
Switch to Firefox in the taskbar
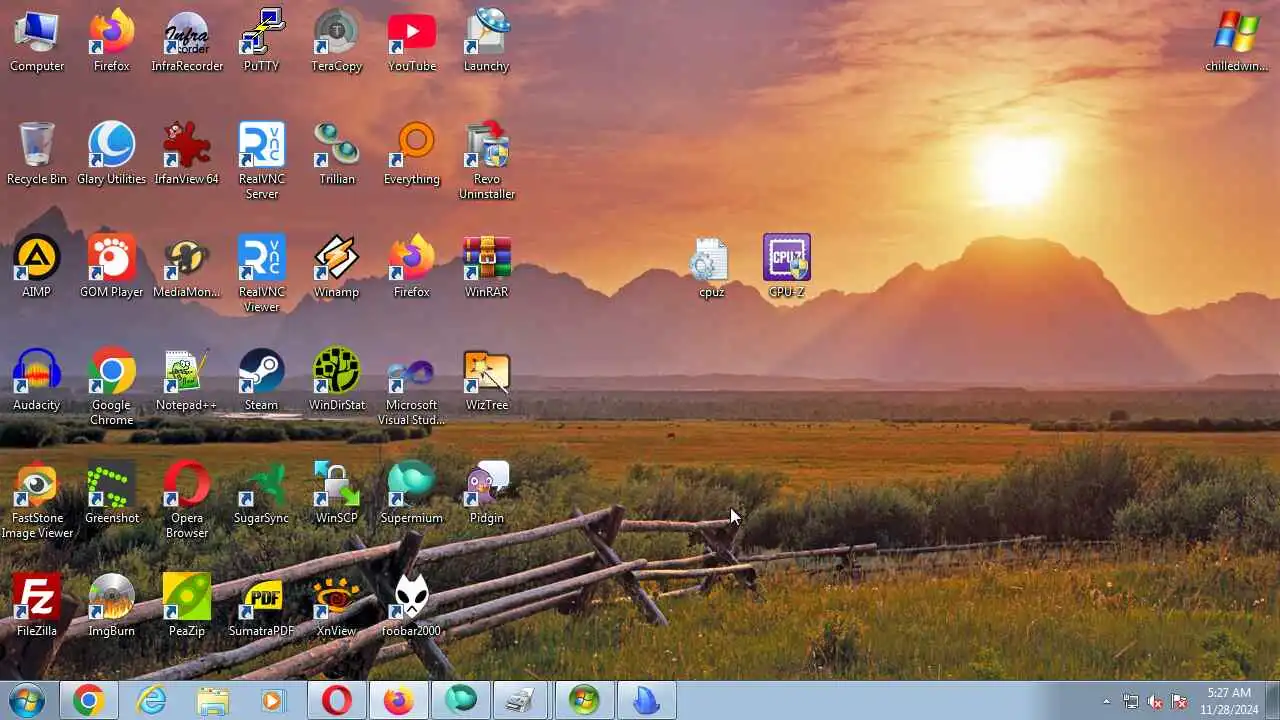(399, 701)
